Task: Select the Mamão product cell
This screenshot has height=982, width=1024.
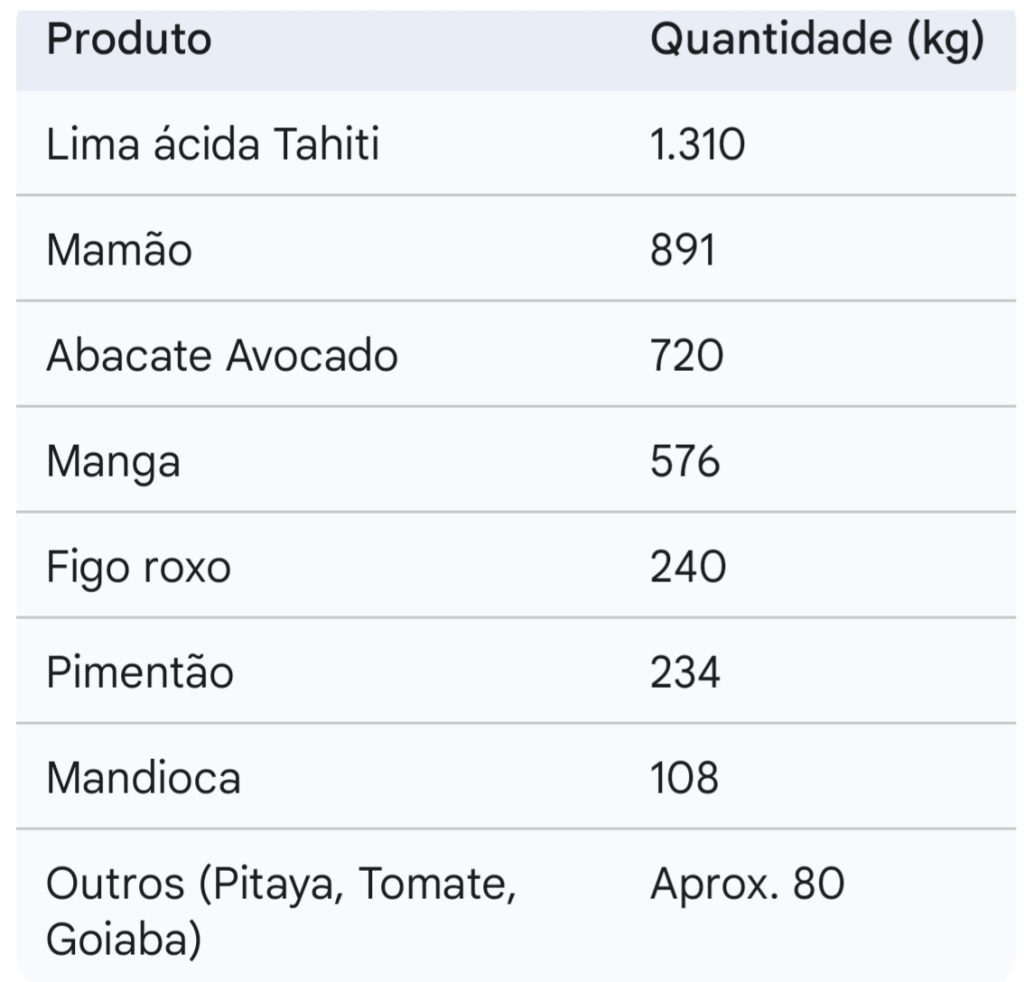Action: (x=119, y=250)
